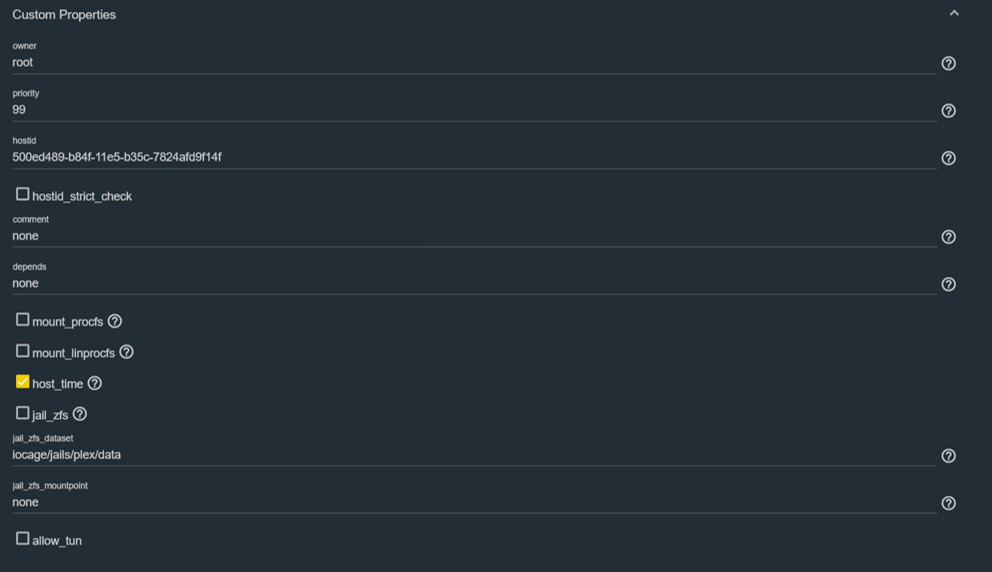Check the jail_zfs checkbox
Screen dimensions: 992x572
22,413
